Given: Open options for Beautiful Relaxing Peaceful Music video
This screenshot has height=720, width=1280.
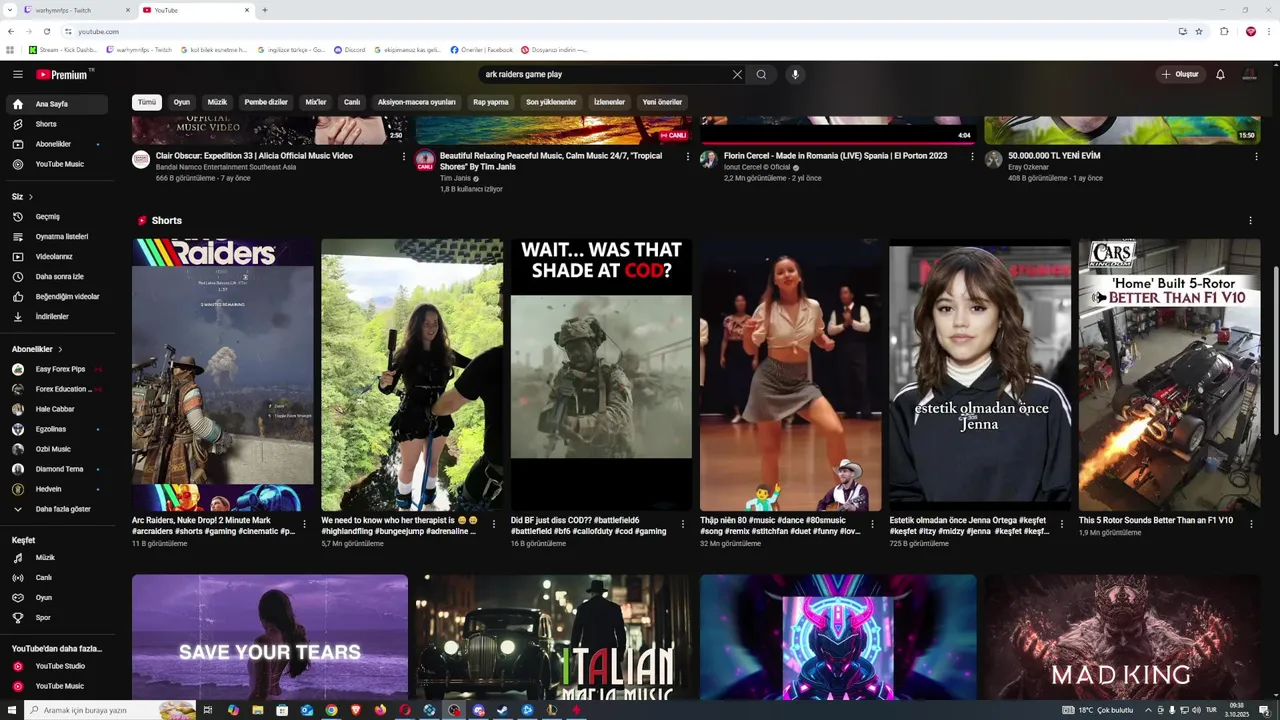Looking at the screenshot, I should pyautogui.click(x=688, y=157).
